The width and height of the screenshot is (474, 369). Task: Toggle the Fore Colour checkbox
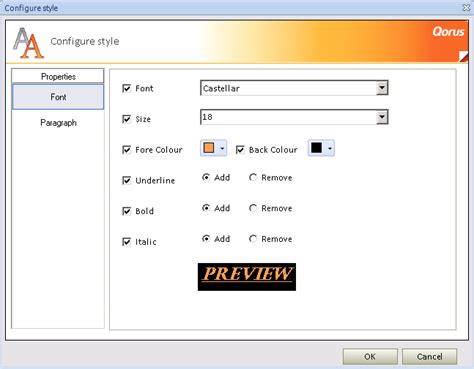(127, 150)
